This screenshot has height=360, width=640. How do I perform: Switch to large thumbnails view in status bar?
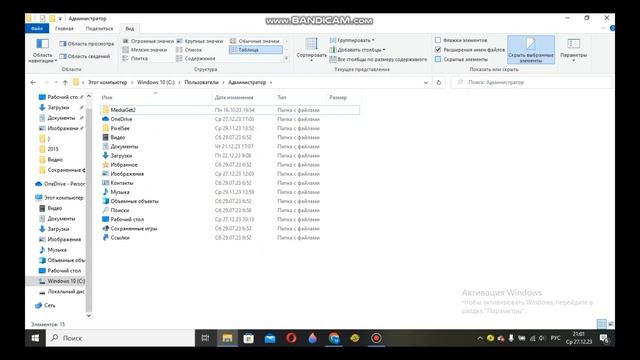pyautogui.click(x=611, y=324)
